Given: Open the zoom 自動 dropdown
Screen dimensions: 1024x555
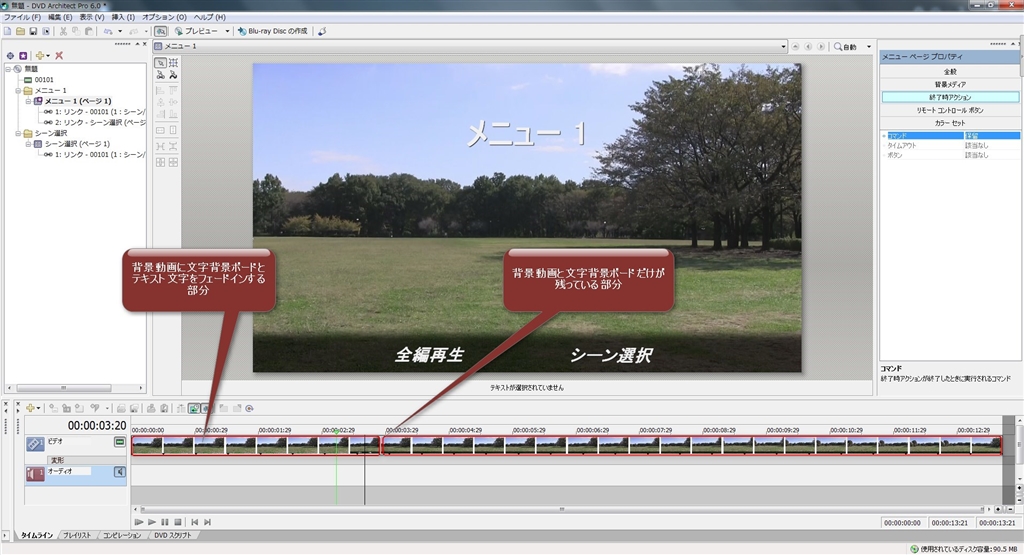Looking at the screenshot, I should pyautogui.click(x=869, y=47).
